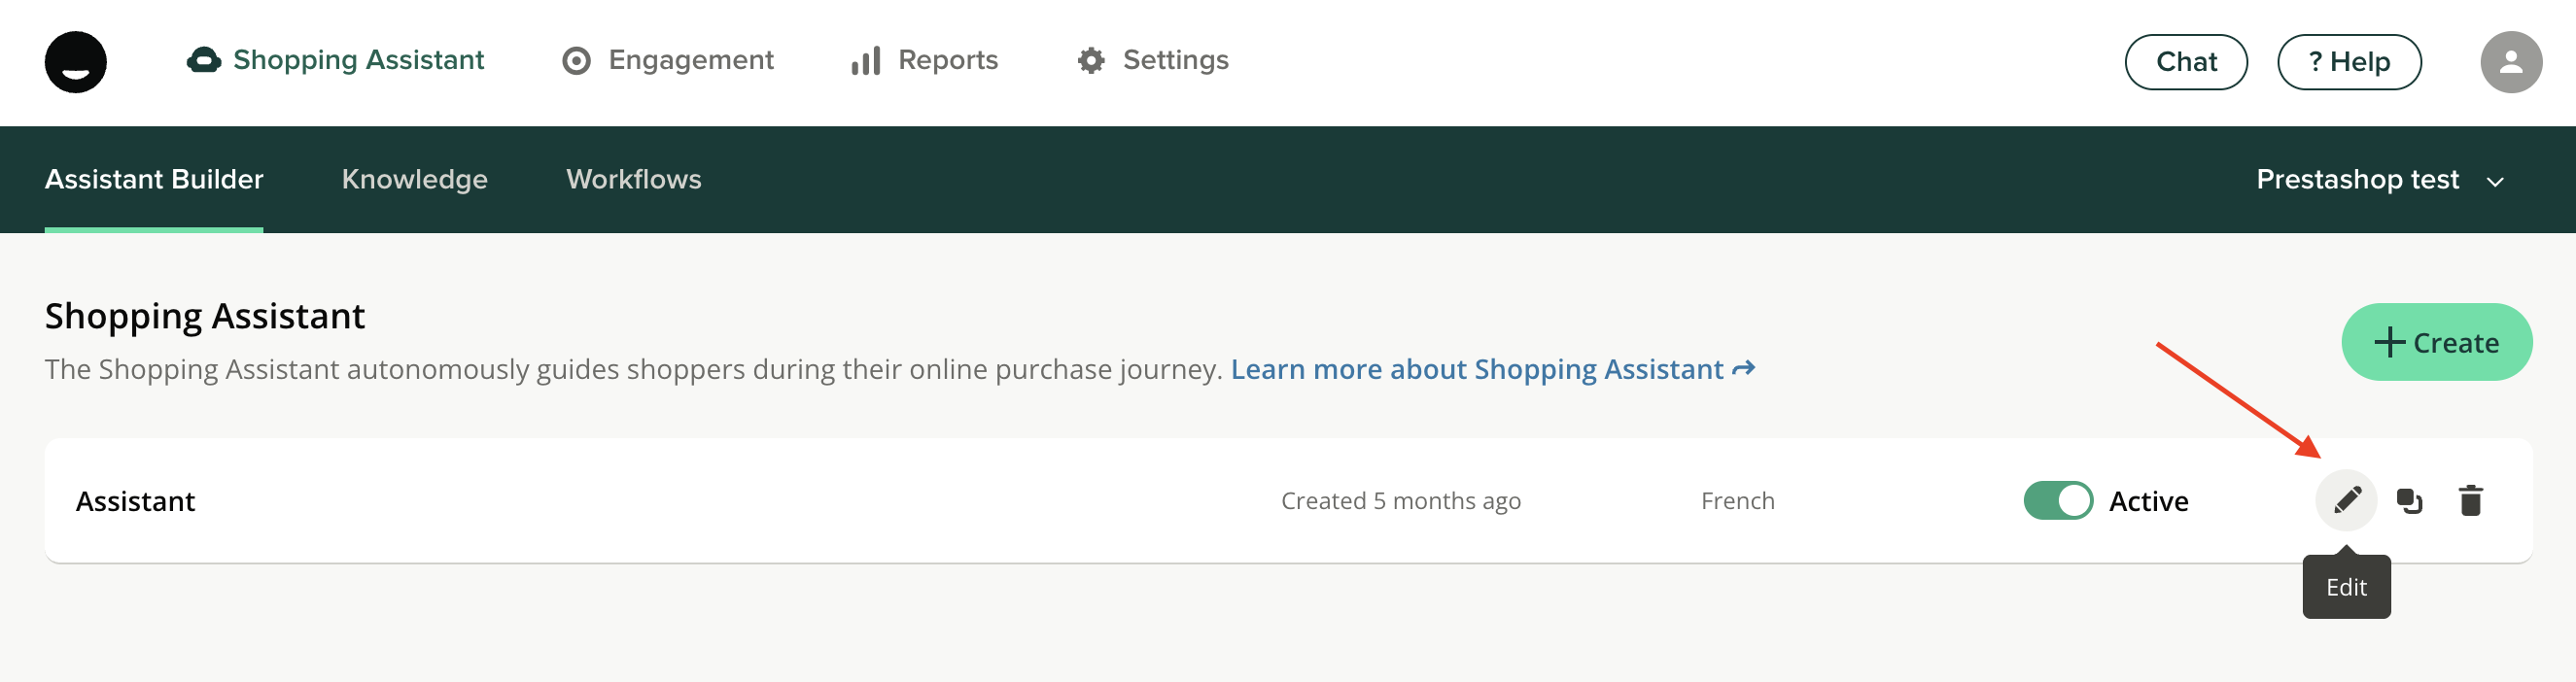
Task: Open the user profile avatar
Action: pos(2510,62)
